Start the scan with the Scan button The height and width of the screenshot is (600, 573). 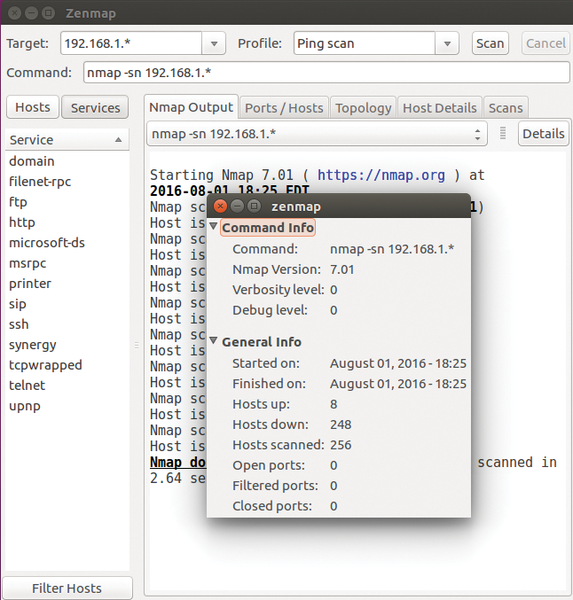[x=490, y=44]
